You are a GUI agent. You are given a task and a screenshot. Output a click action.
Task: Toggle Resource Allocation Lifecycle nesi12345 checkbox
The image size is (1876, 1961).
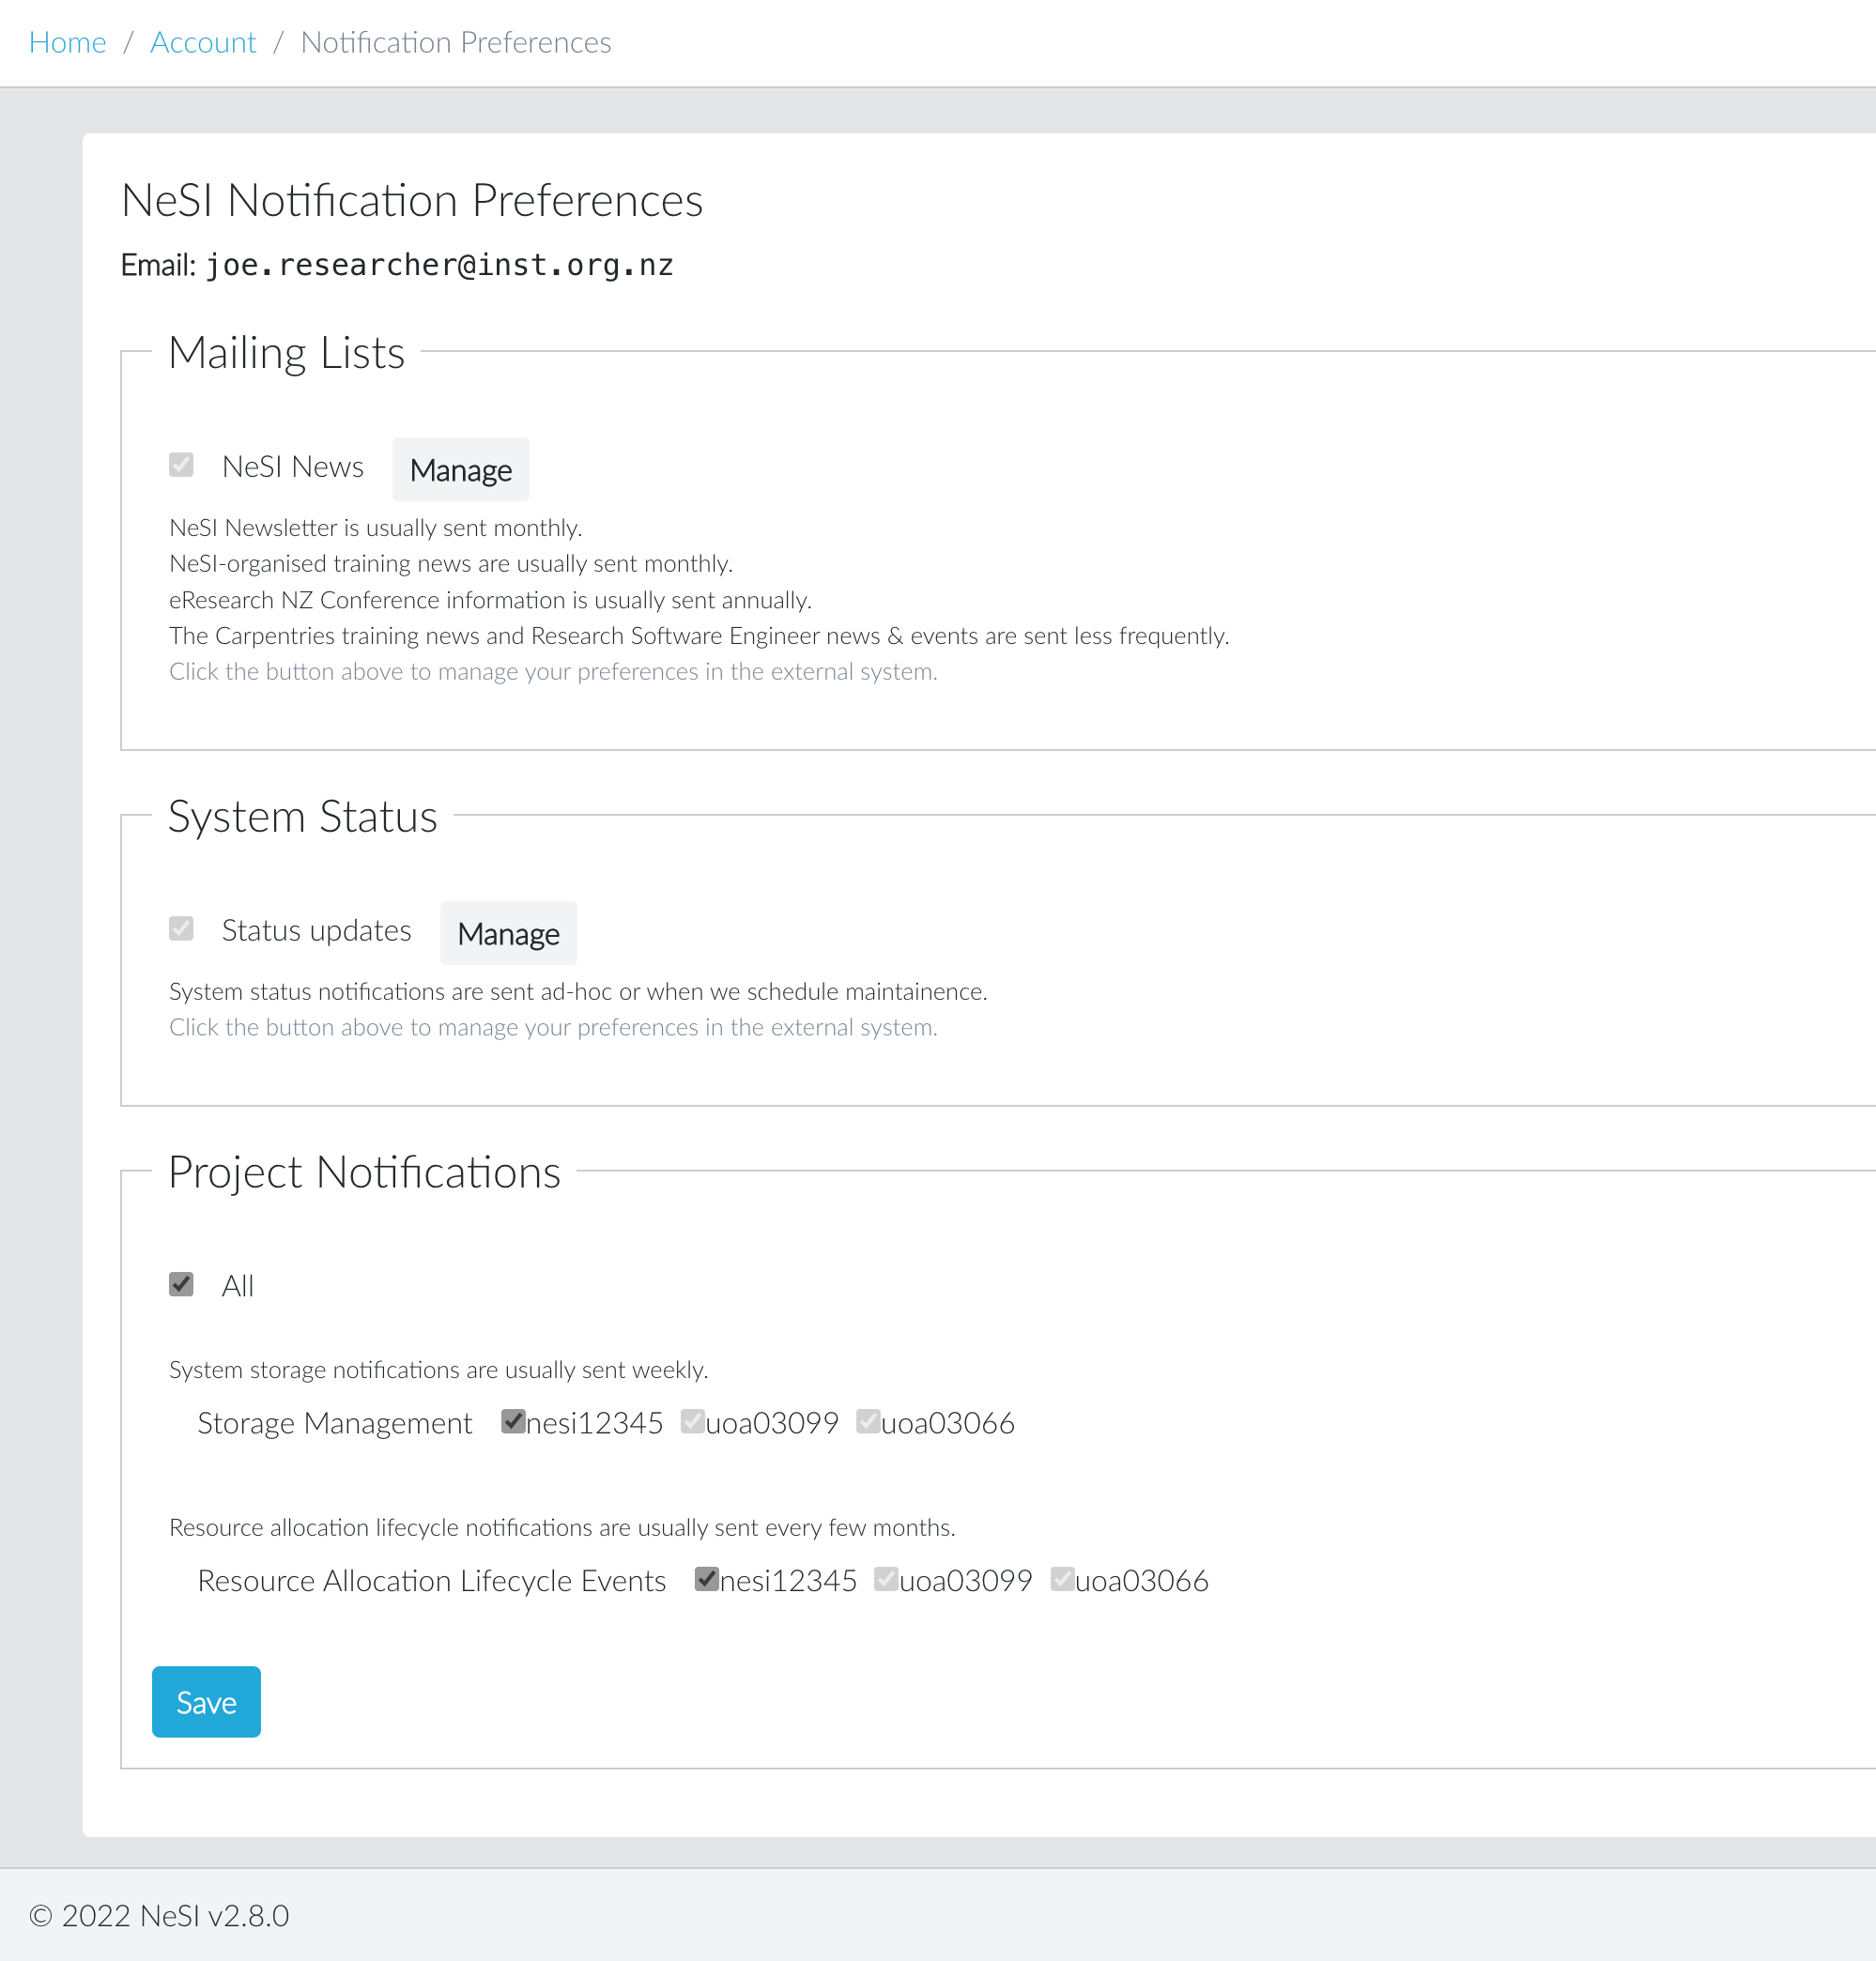[707, 1579]
